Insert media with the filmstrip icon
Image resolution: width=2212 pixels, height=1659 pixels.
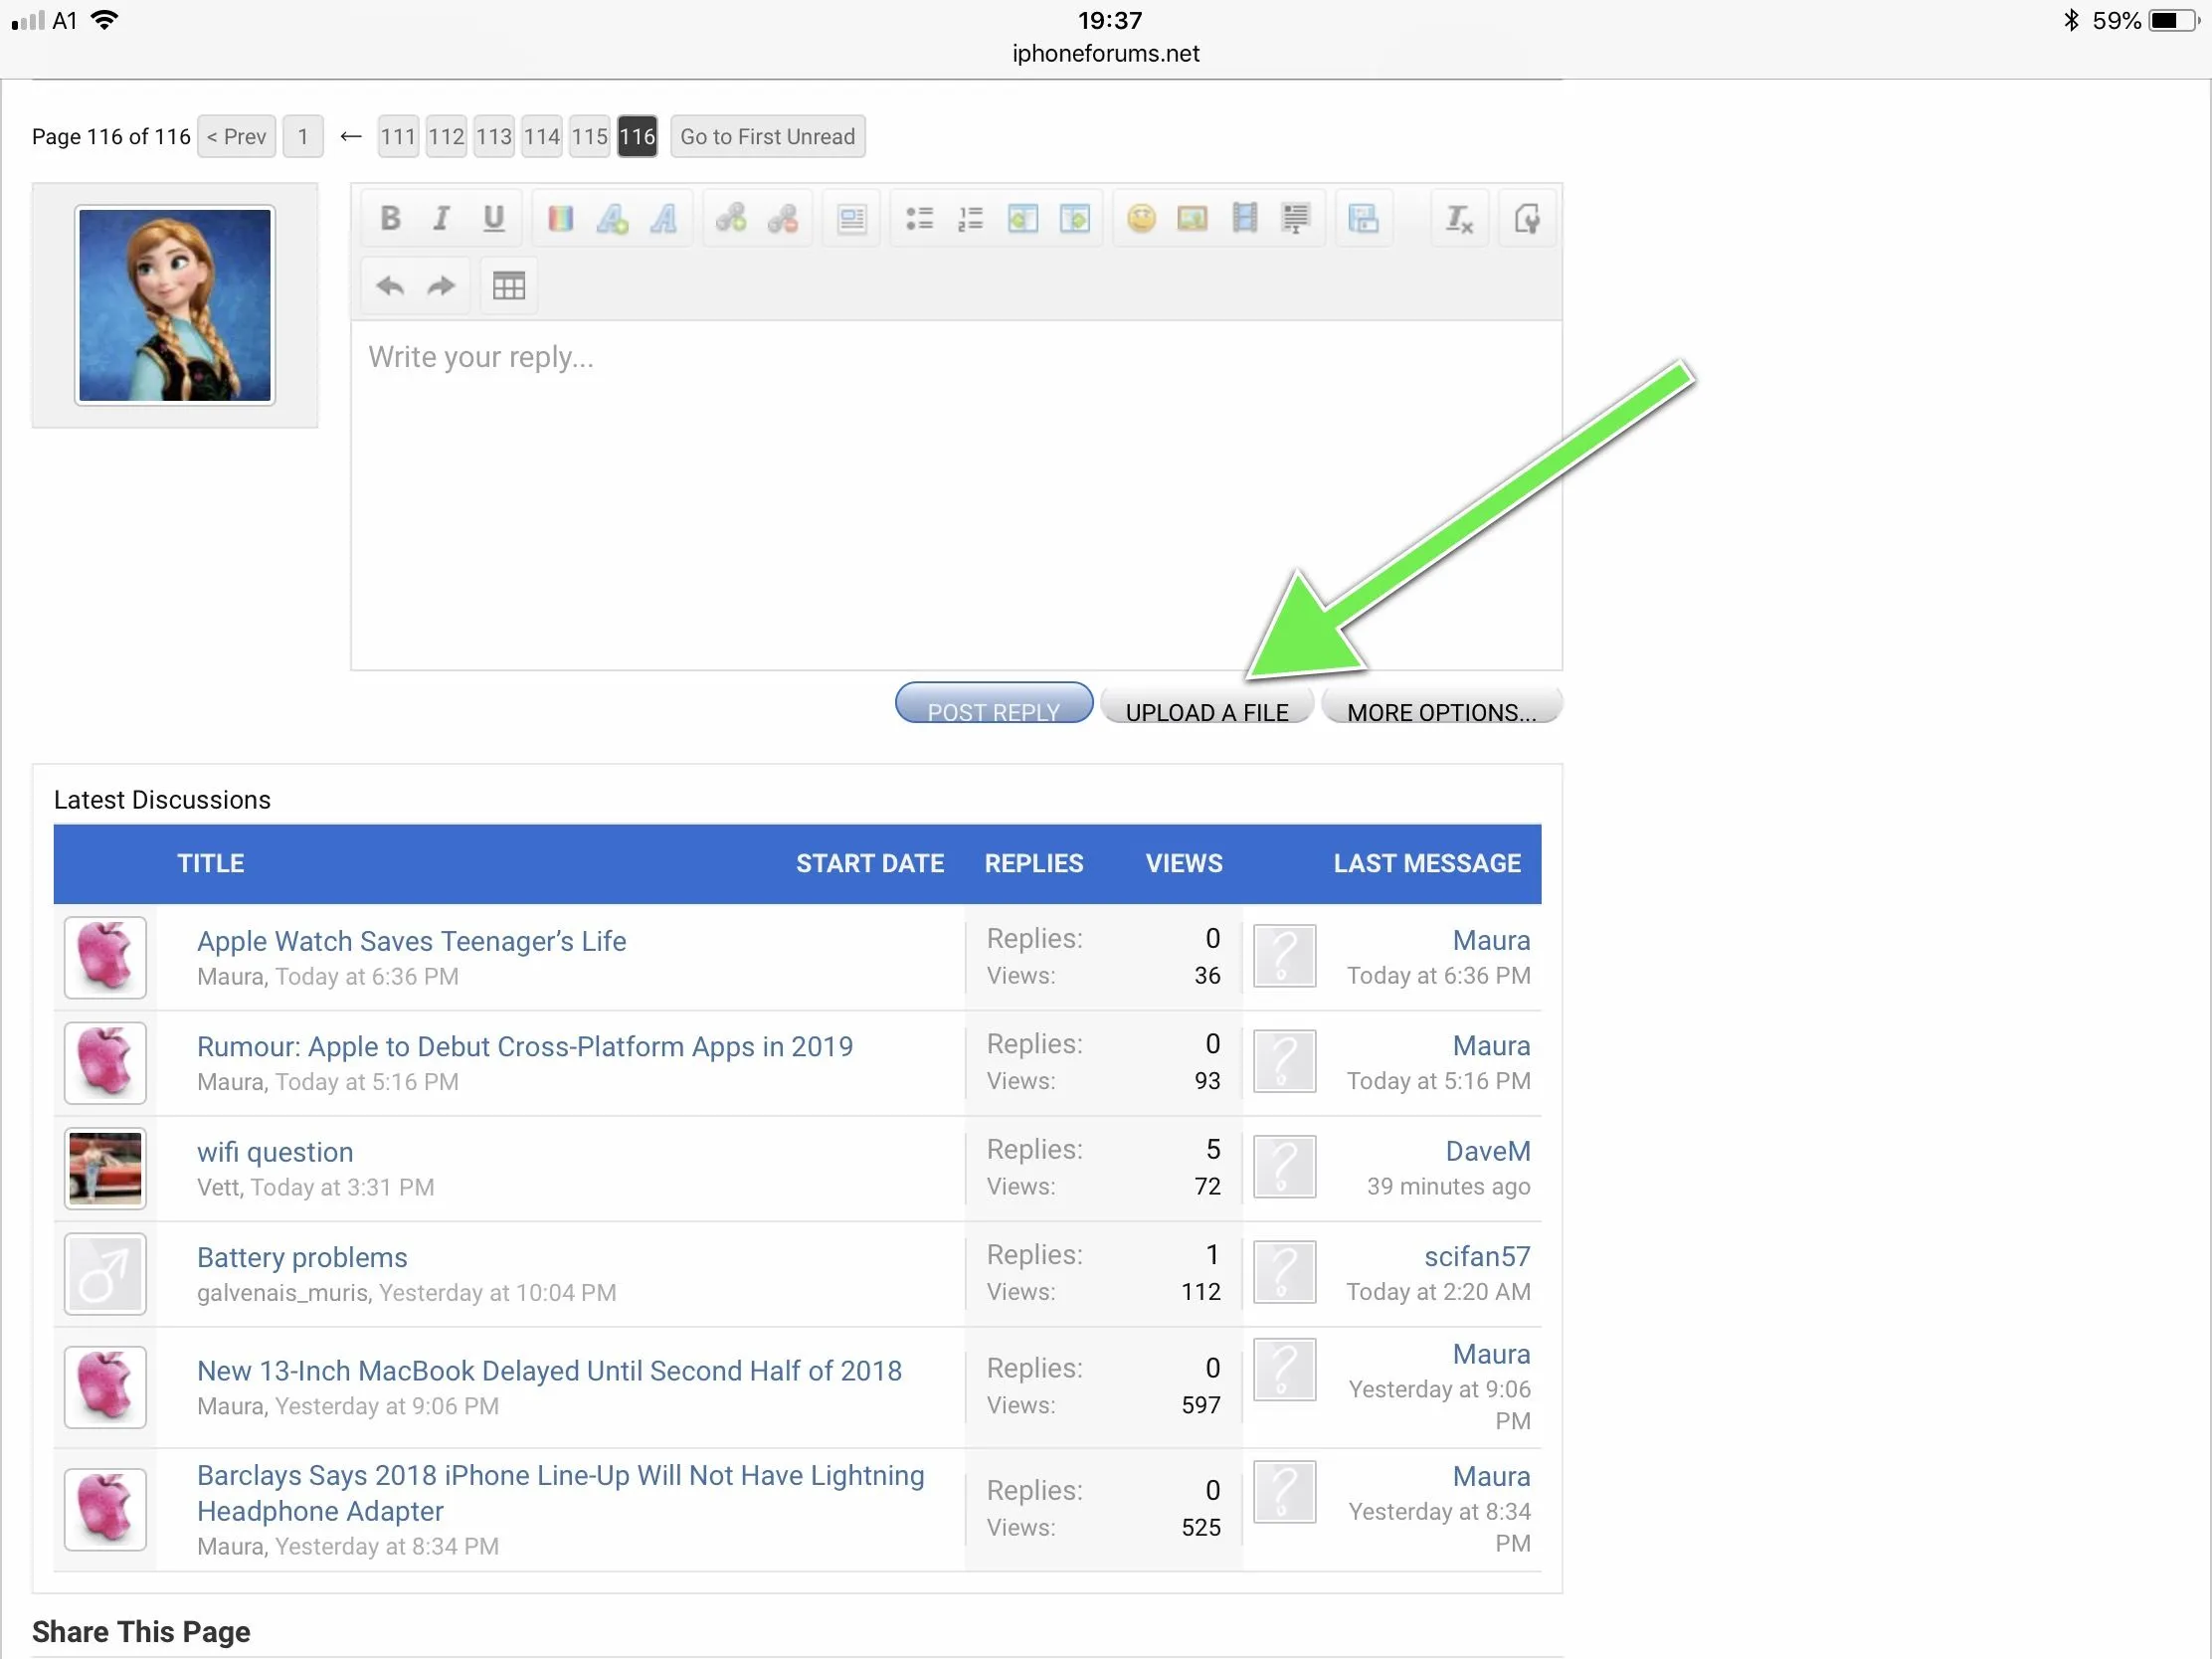coord(1244,218)
